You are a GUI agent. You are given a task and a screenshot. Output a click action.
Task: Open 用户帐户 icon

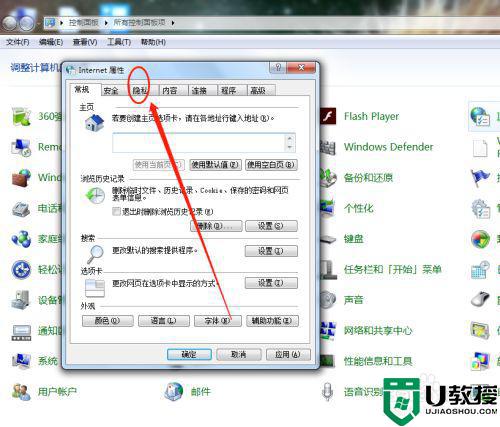[21, 392]
